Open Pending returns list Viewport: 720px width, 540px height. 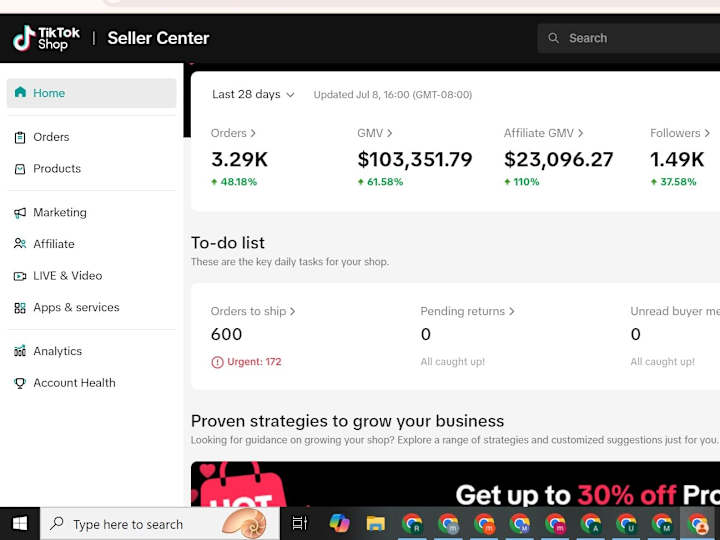(467, 311)
